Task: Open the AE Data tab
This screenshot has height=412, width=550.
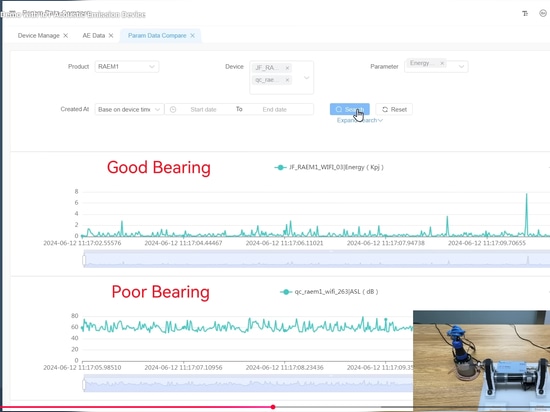Action: pos(94,36)
